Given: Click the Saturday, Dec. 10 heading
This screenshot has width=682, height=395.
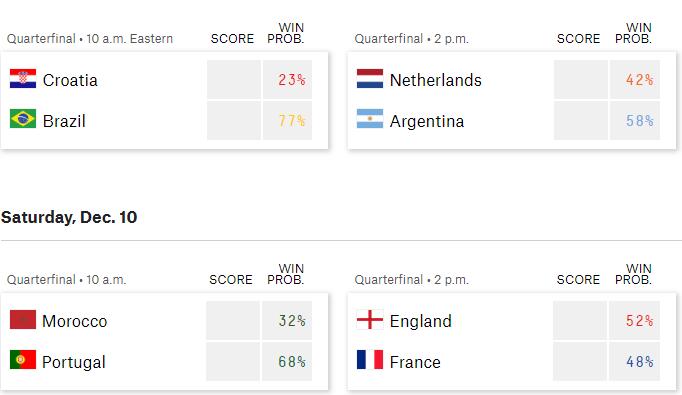Looking at the screenshot, I should point(69,217).
